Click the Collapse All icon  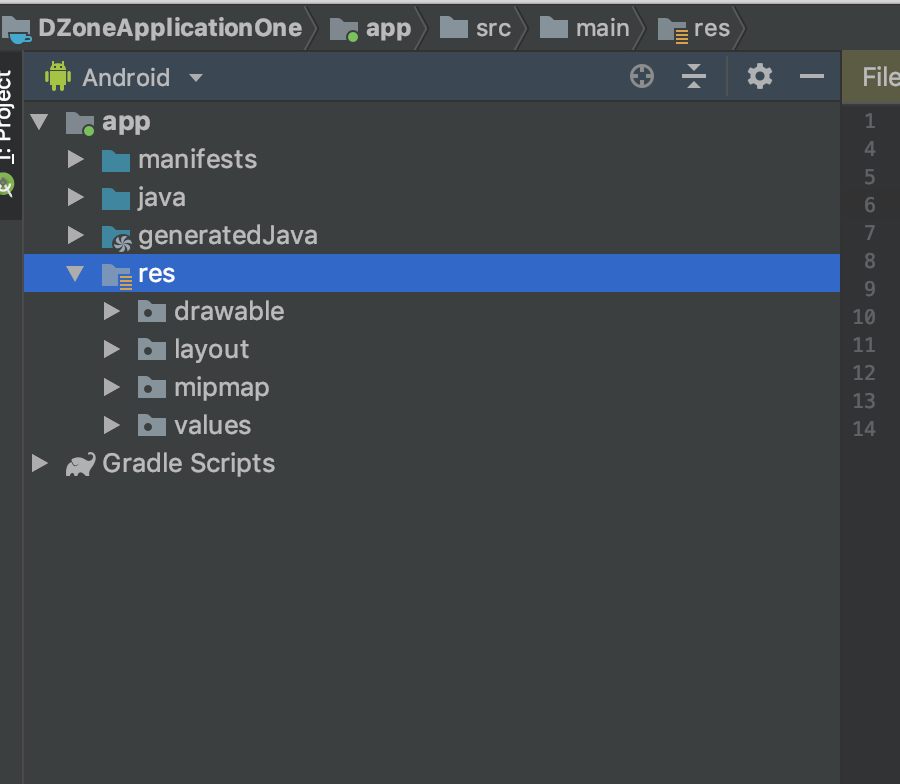point(694,76)
